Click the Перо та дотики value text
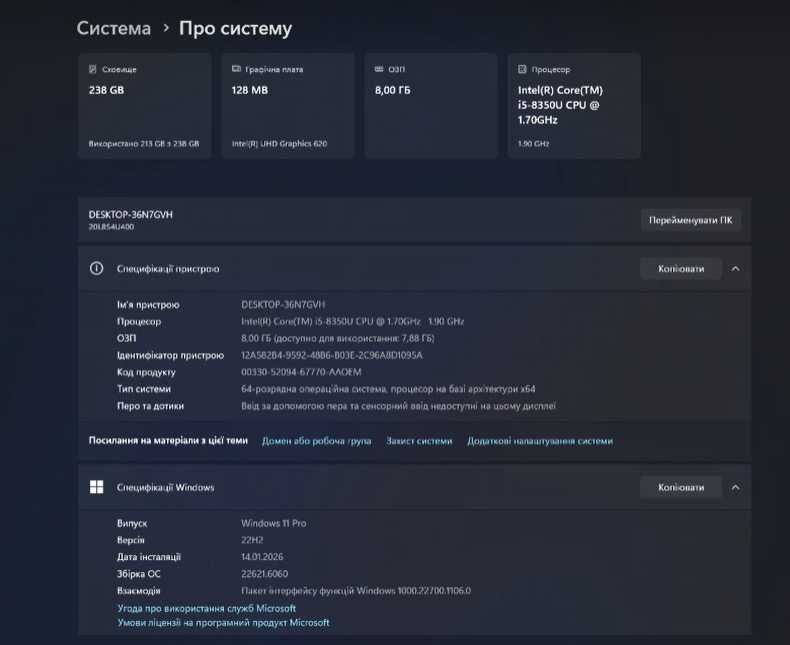 tap(398, 406)
